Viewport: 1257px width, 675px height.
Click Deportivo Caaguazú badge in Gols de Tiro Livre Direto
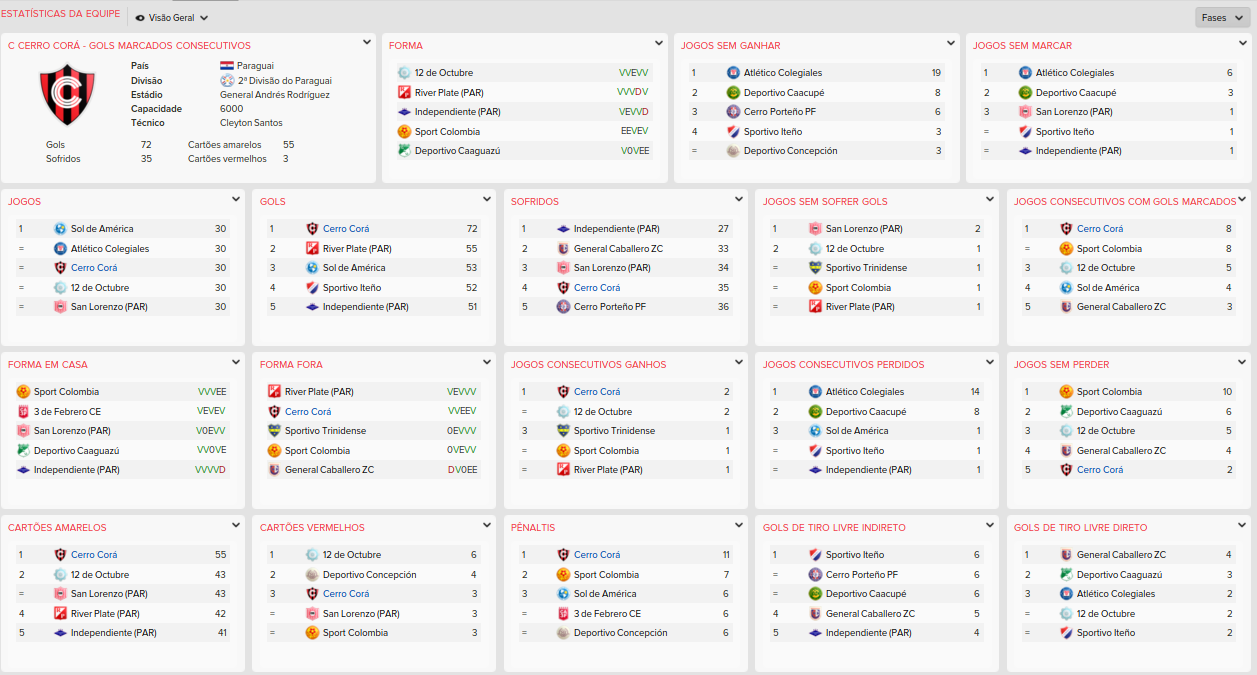point(1066,574)
